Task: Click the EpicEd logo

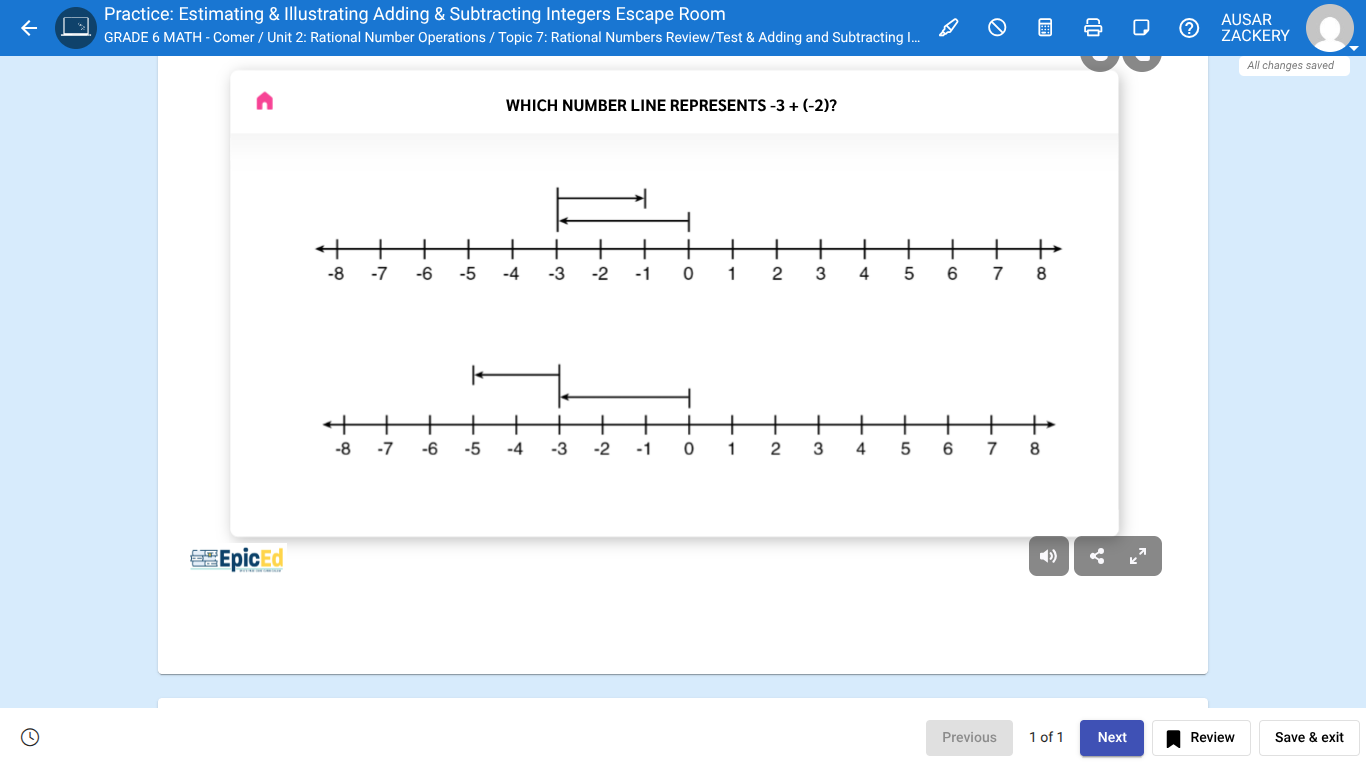Action: coord(236,559)
